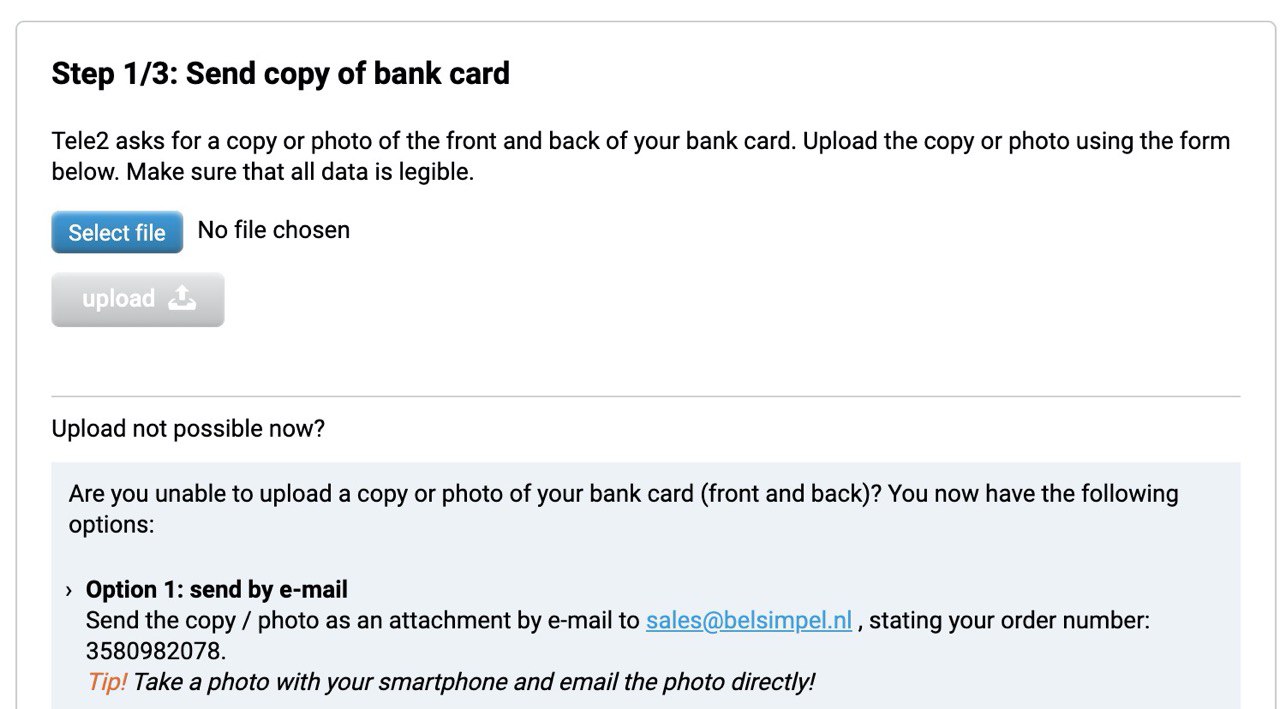Click the upload tray arrow icon
The width and height of the screenshot is (1280, 709).
[x=182, y=298]
